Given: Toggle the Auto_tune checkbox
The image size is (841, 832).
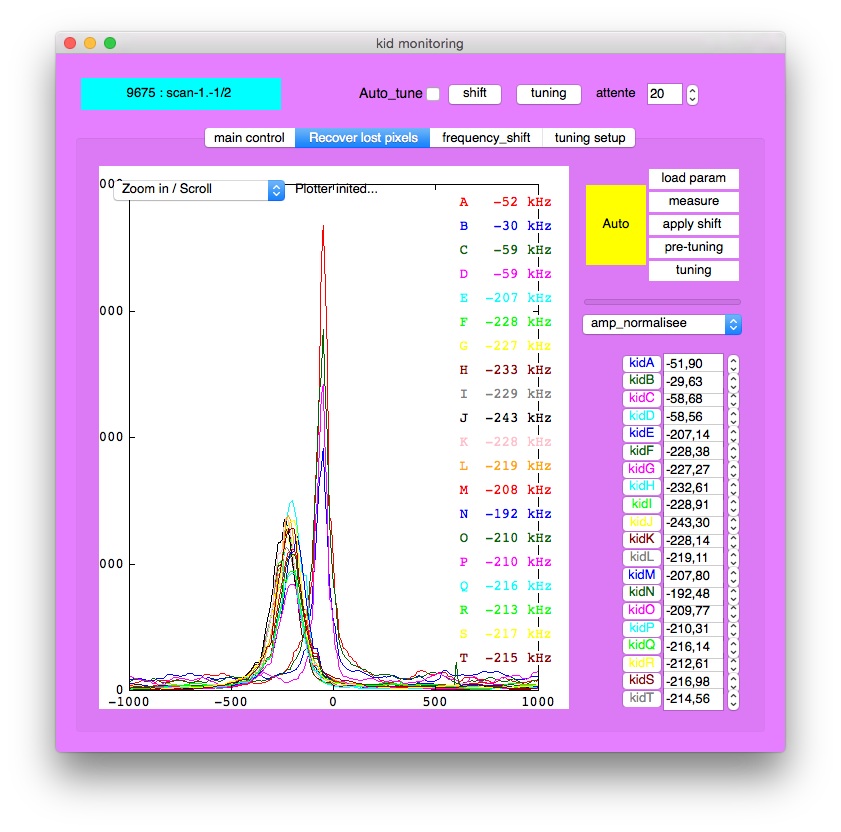Looking at the screenshot, I should point(433,94).
